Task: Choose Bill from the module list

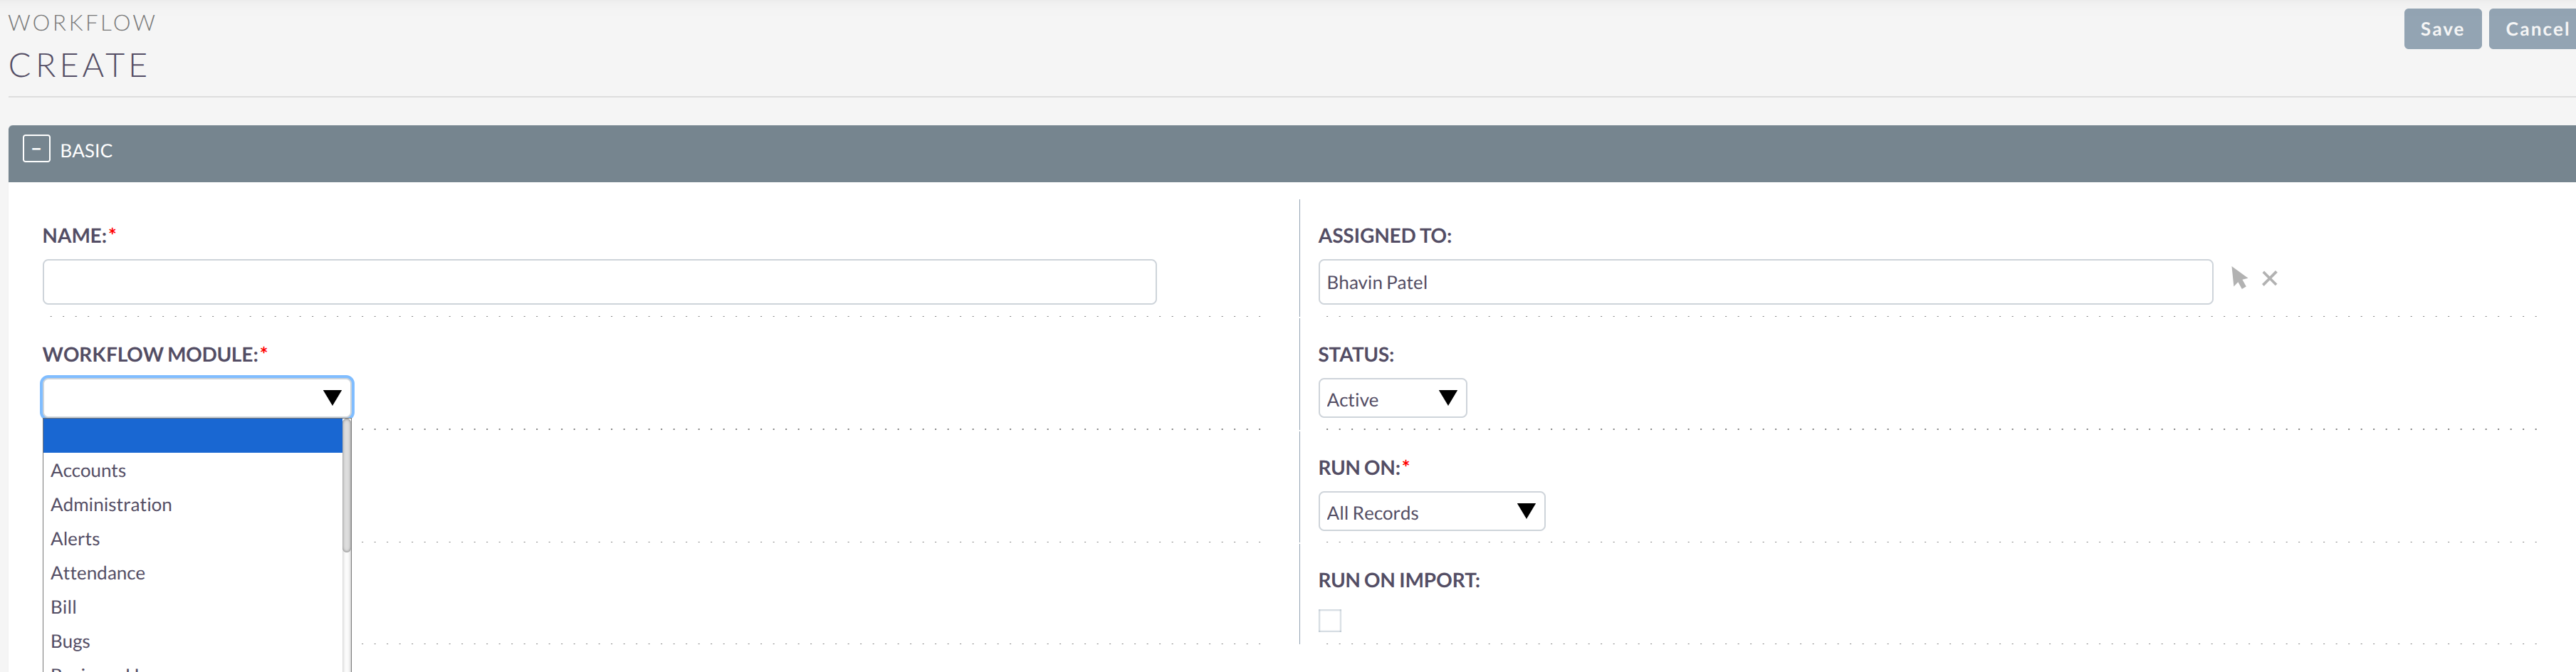Action: [64, 606]
